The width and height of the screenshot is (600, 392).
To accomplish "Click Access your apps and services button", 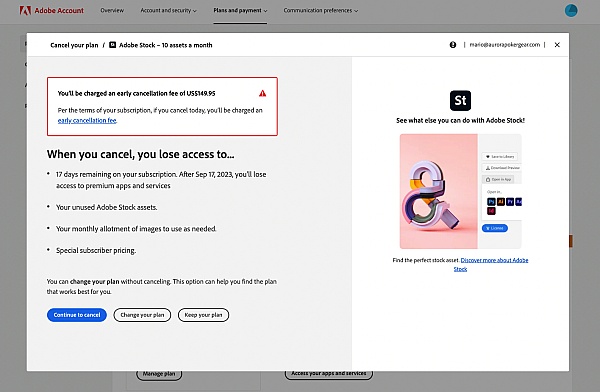I will [x=329, y=374].
